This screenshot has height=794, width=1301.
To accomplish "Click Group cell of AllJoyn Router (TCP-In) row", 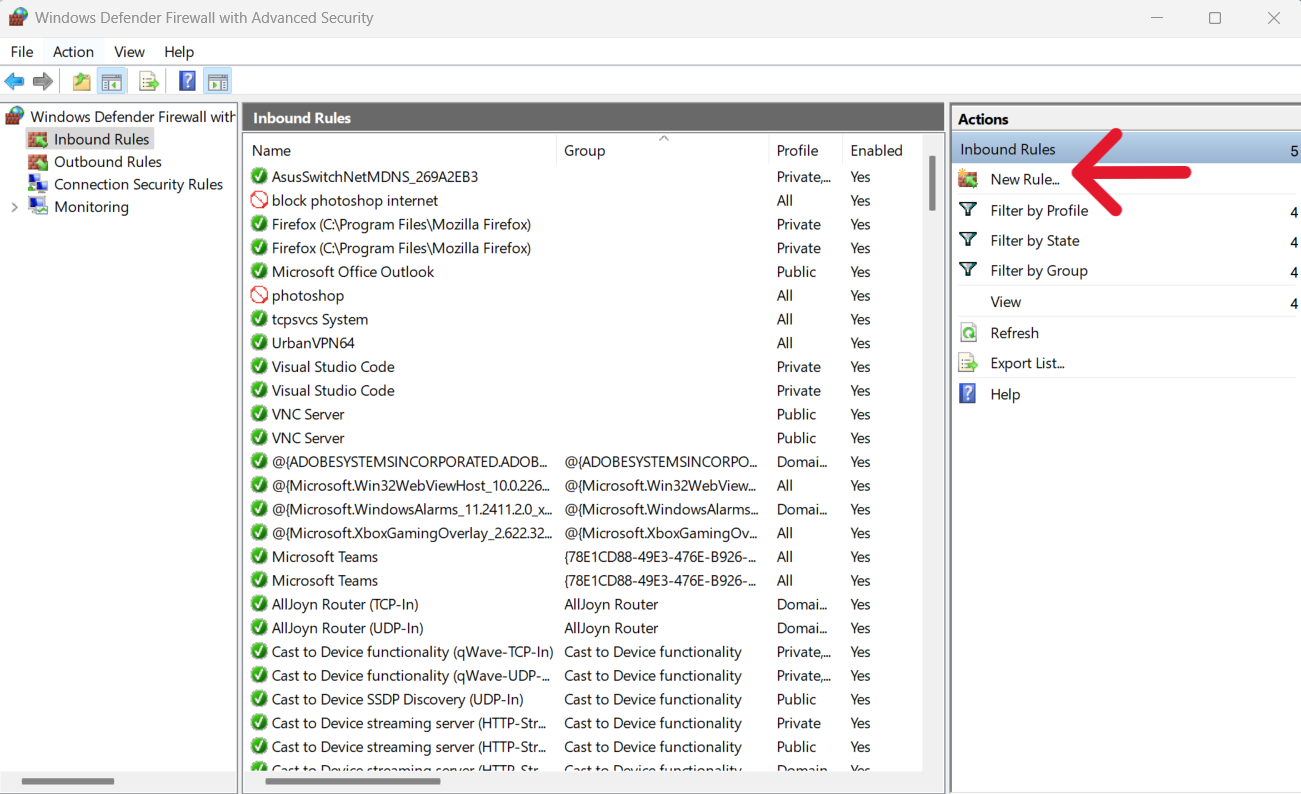I will 611,604.
